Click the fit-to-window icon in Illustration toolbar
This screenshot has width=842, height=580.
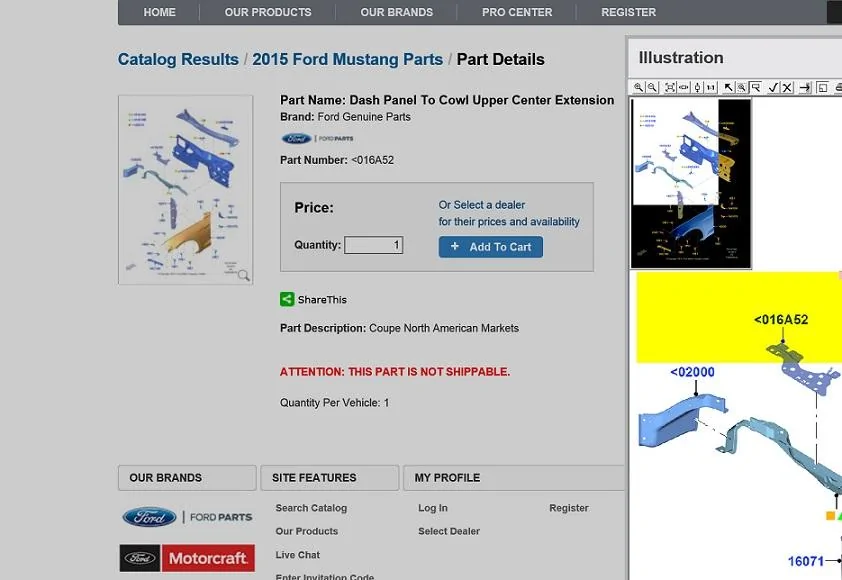pyautogui.click(x=670, y=87)
